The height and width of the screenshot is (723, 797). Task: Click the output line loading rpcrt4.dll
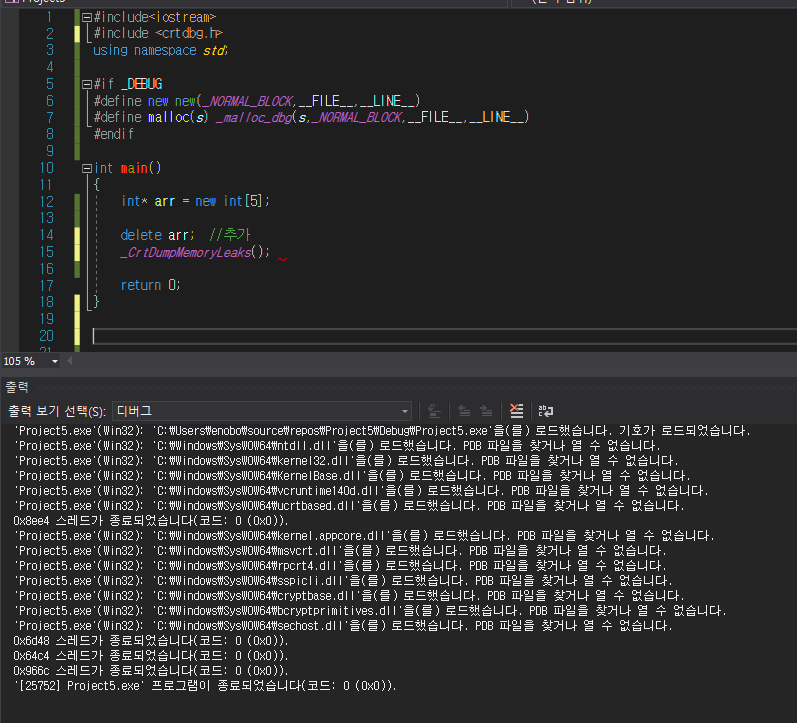click(x=340, y=566)
